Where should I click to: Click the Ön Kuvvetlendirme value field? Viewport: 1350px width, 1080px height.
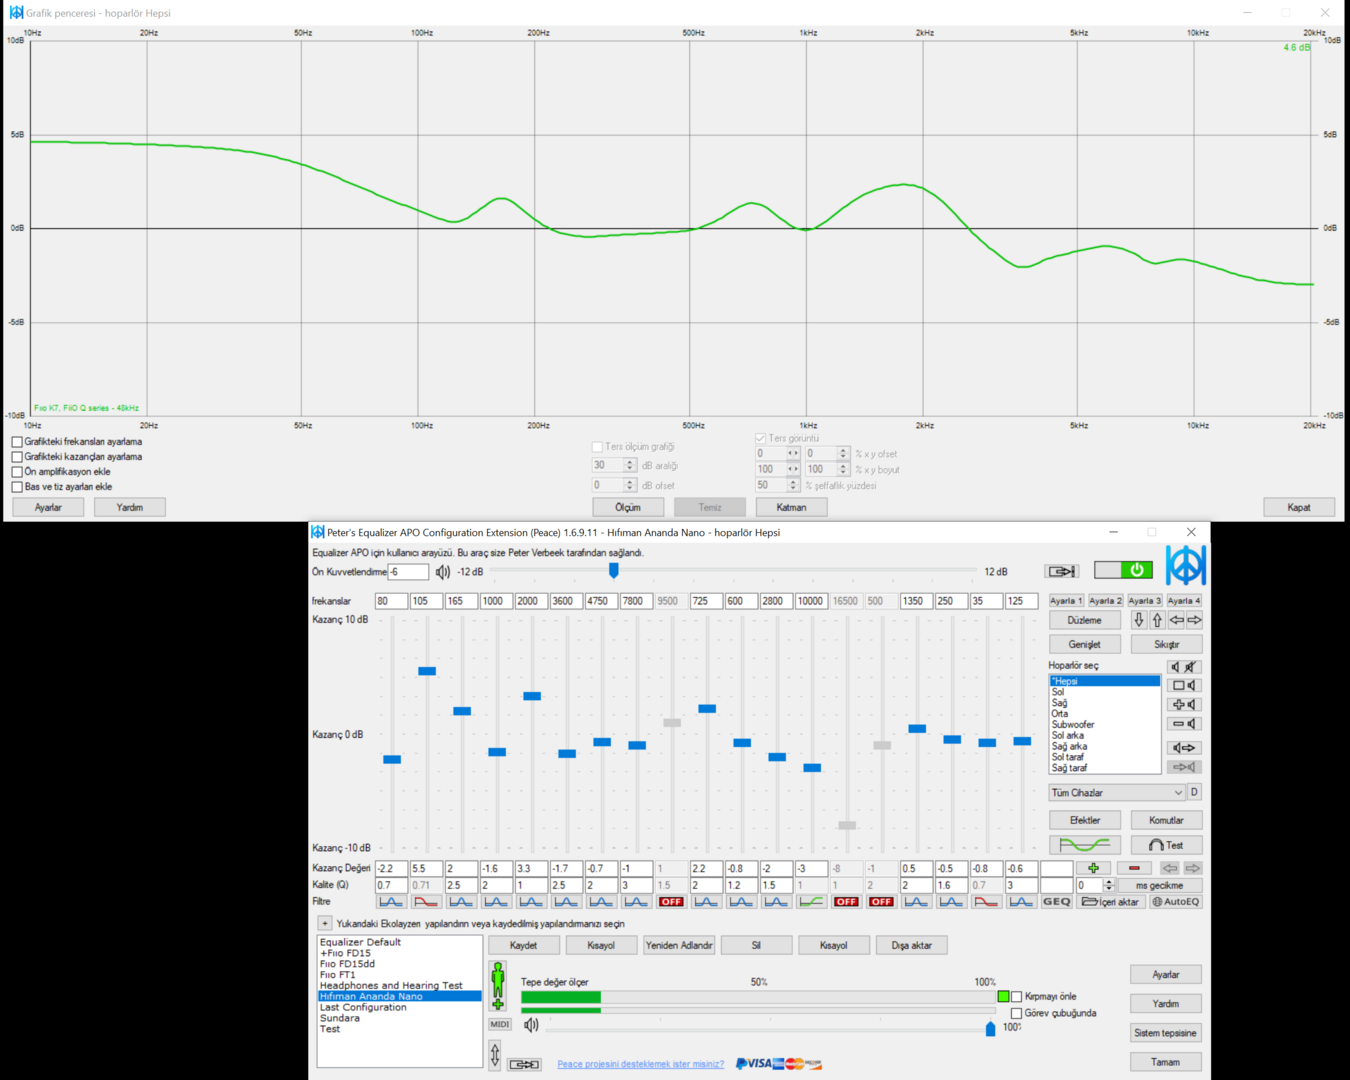coord(408,572)
